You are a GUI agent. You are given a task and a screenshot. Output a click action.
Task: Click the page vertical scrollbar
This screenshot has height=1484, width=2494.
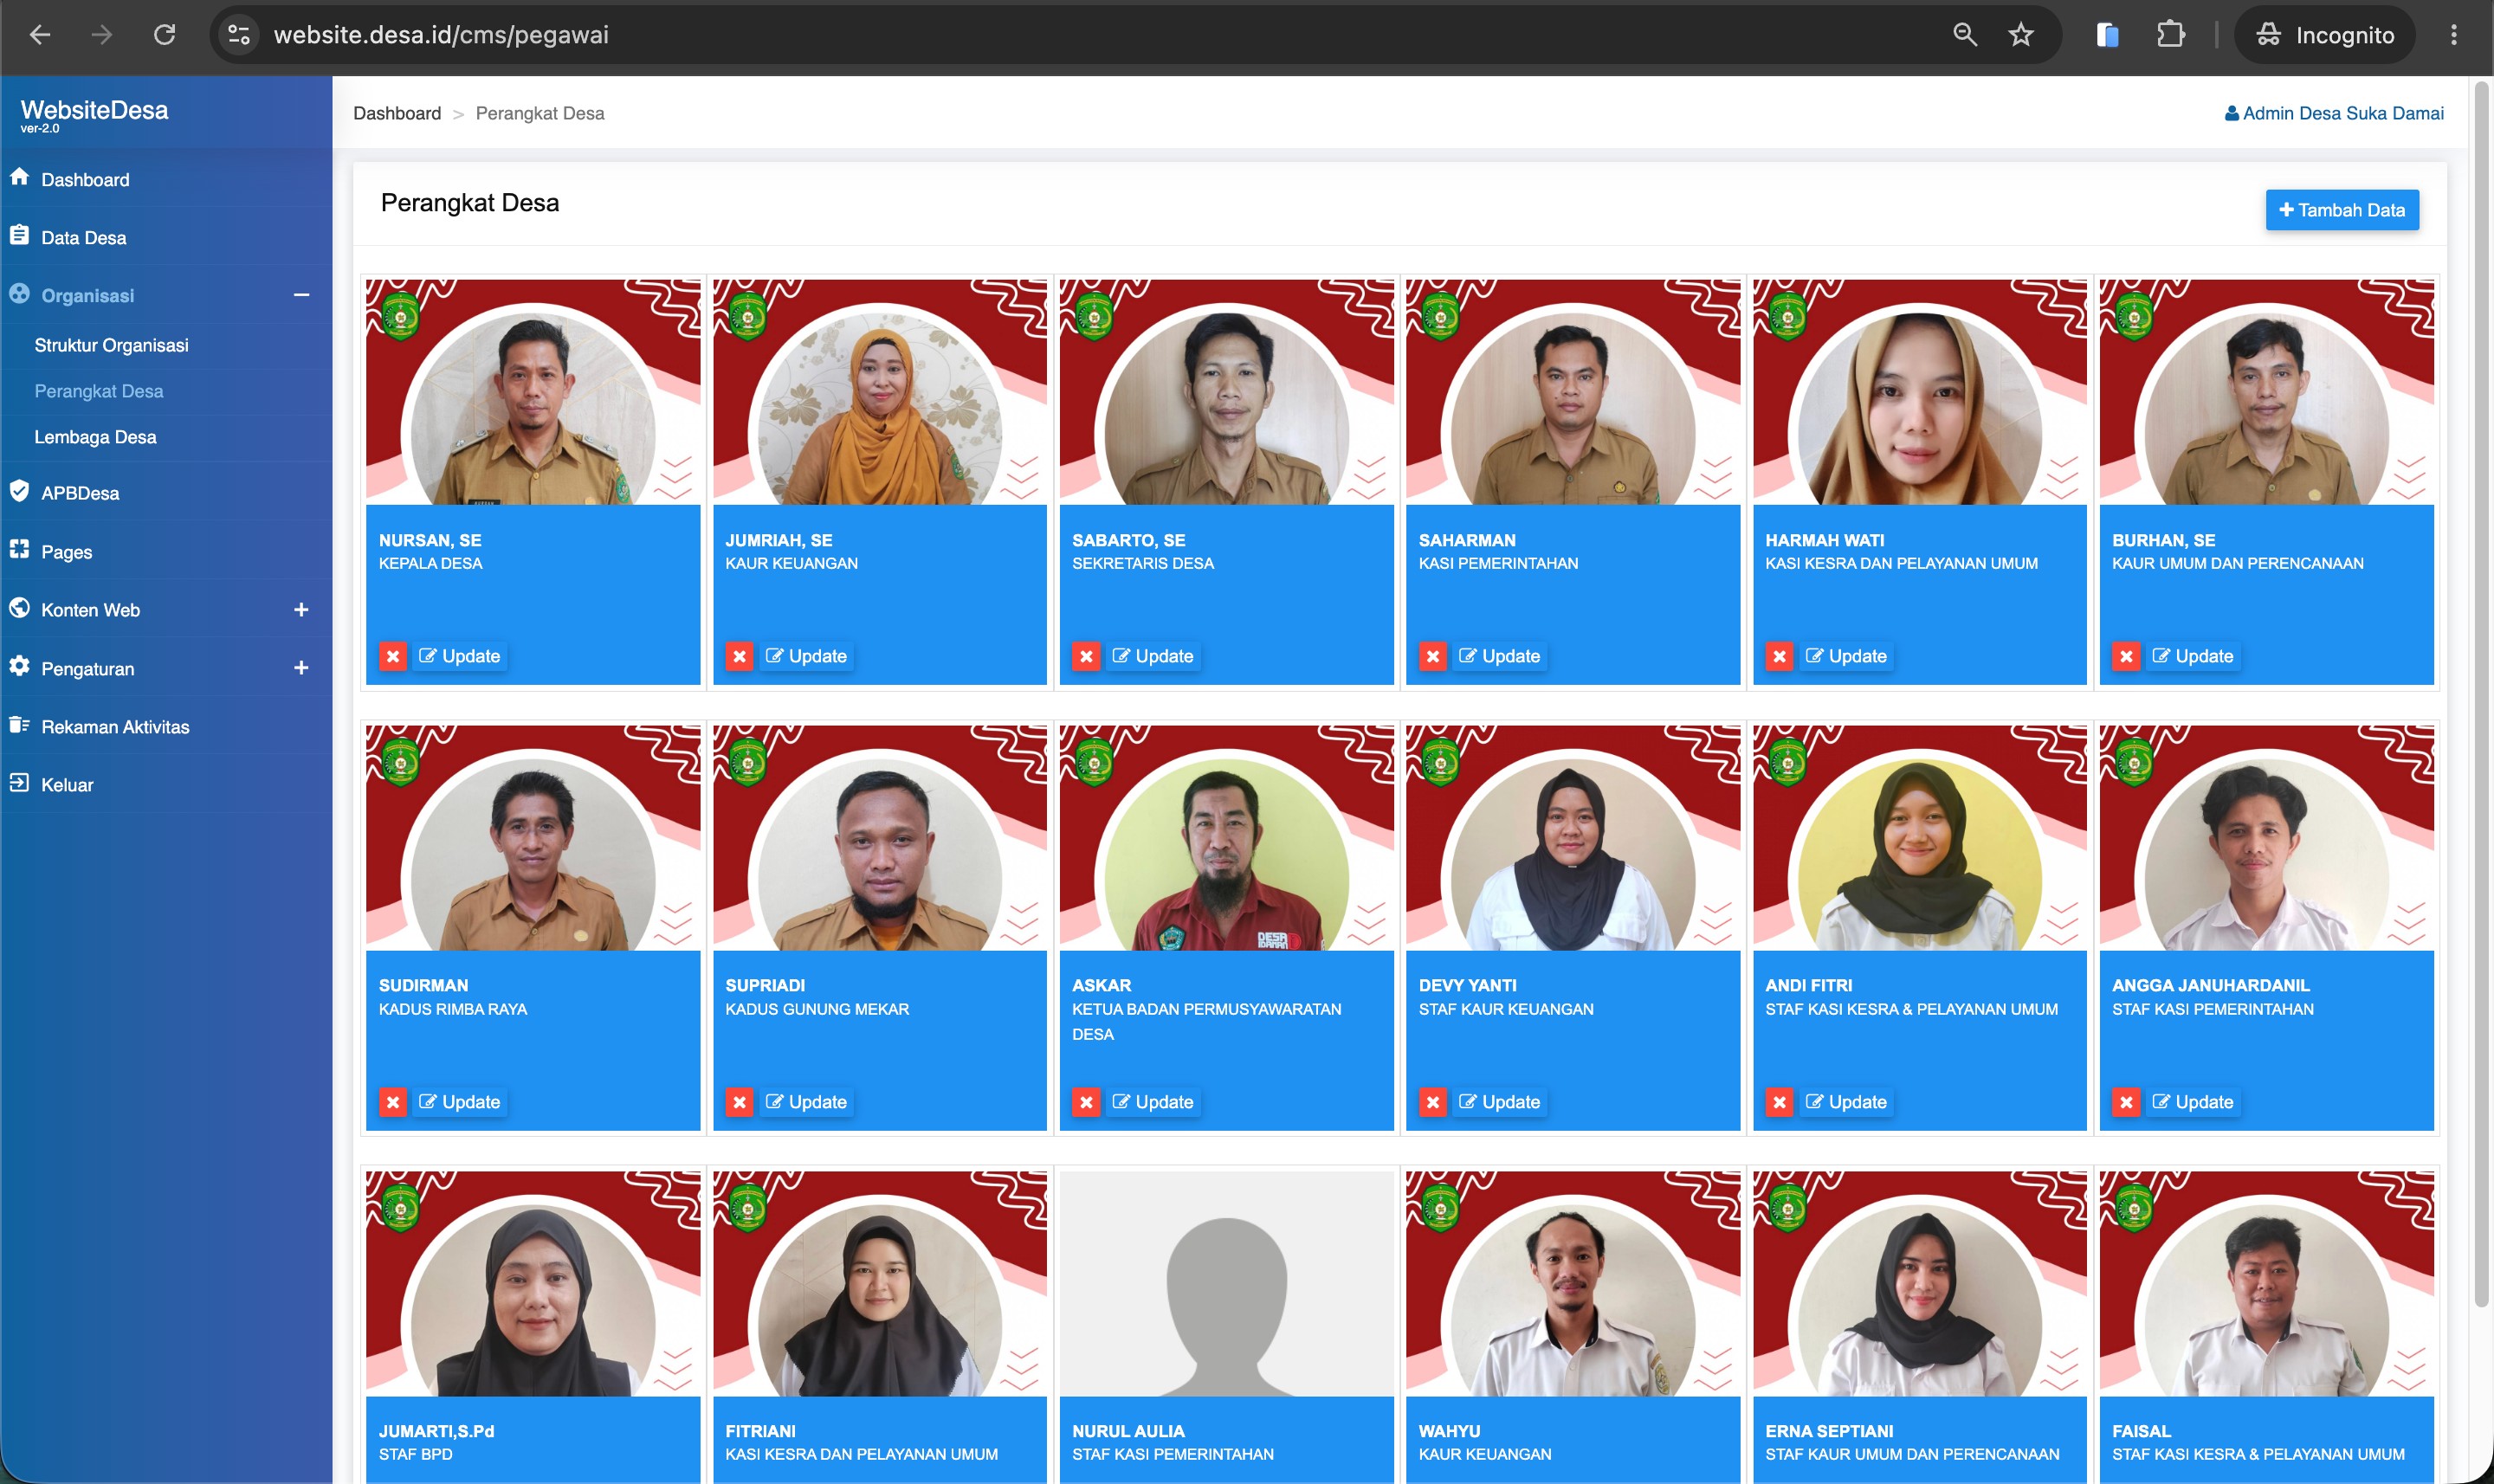pyautogui.click(x=2481, y=696)
